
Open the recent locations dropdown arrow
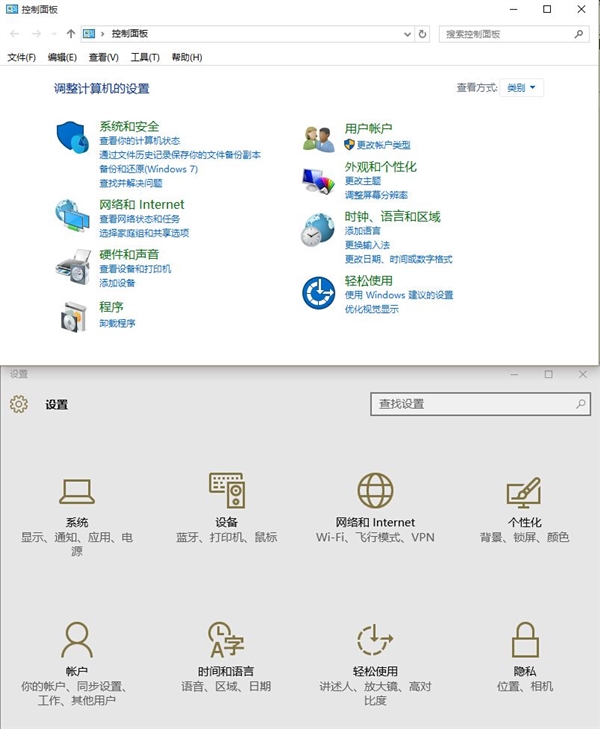pyautogui.click(x=54, y=34)
